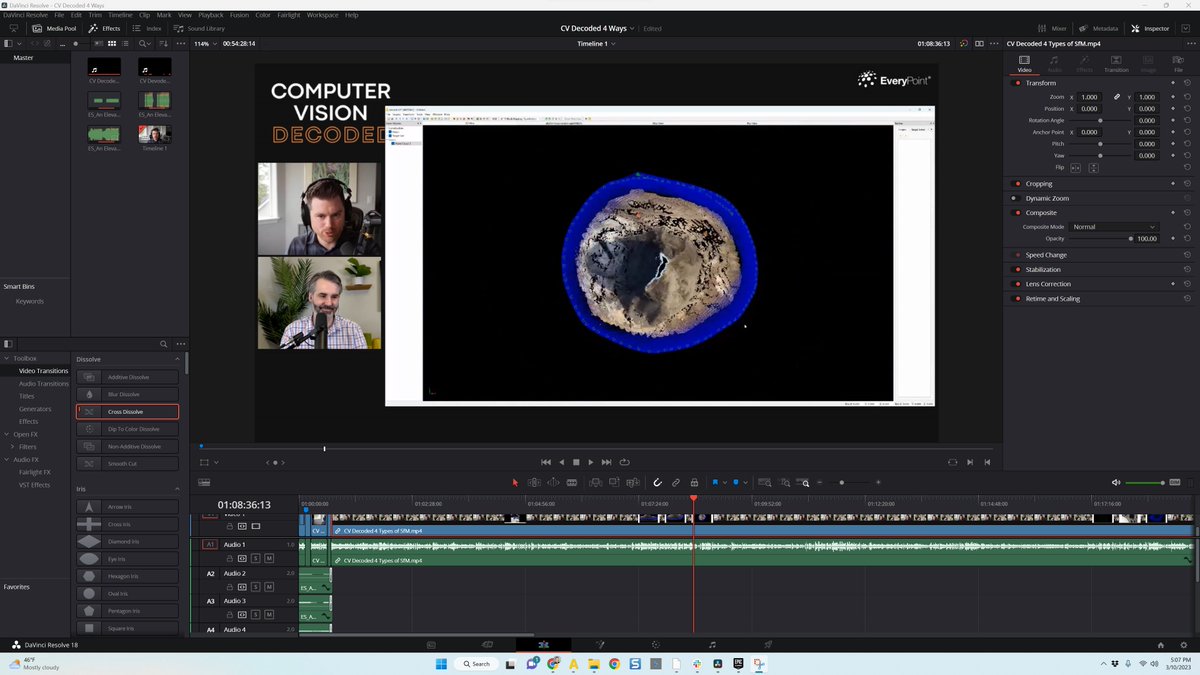The height and width of the screenshot is (675, 1200).
Task: Select the timeline Selection Mode arrow tool
Action: pyautogui.click(x=516, y=482)
